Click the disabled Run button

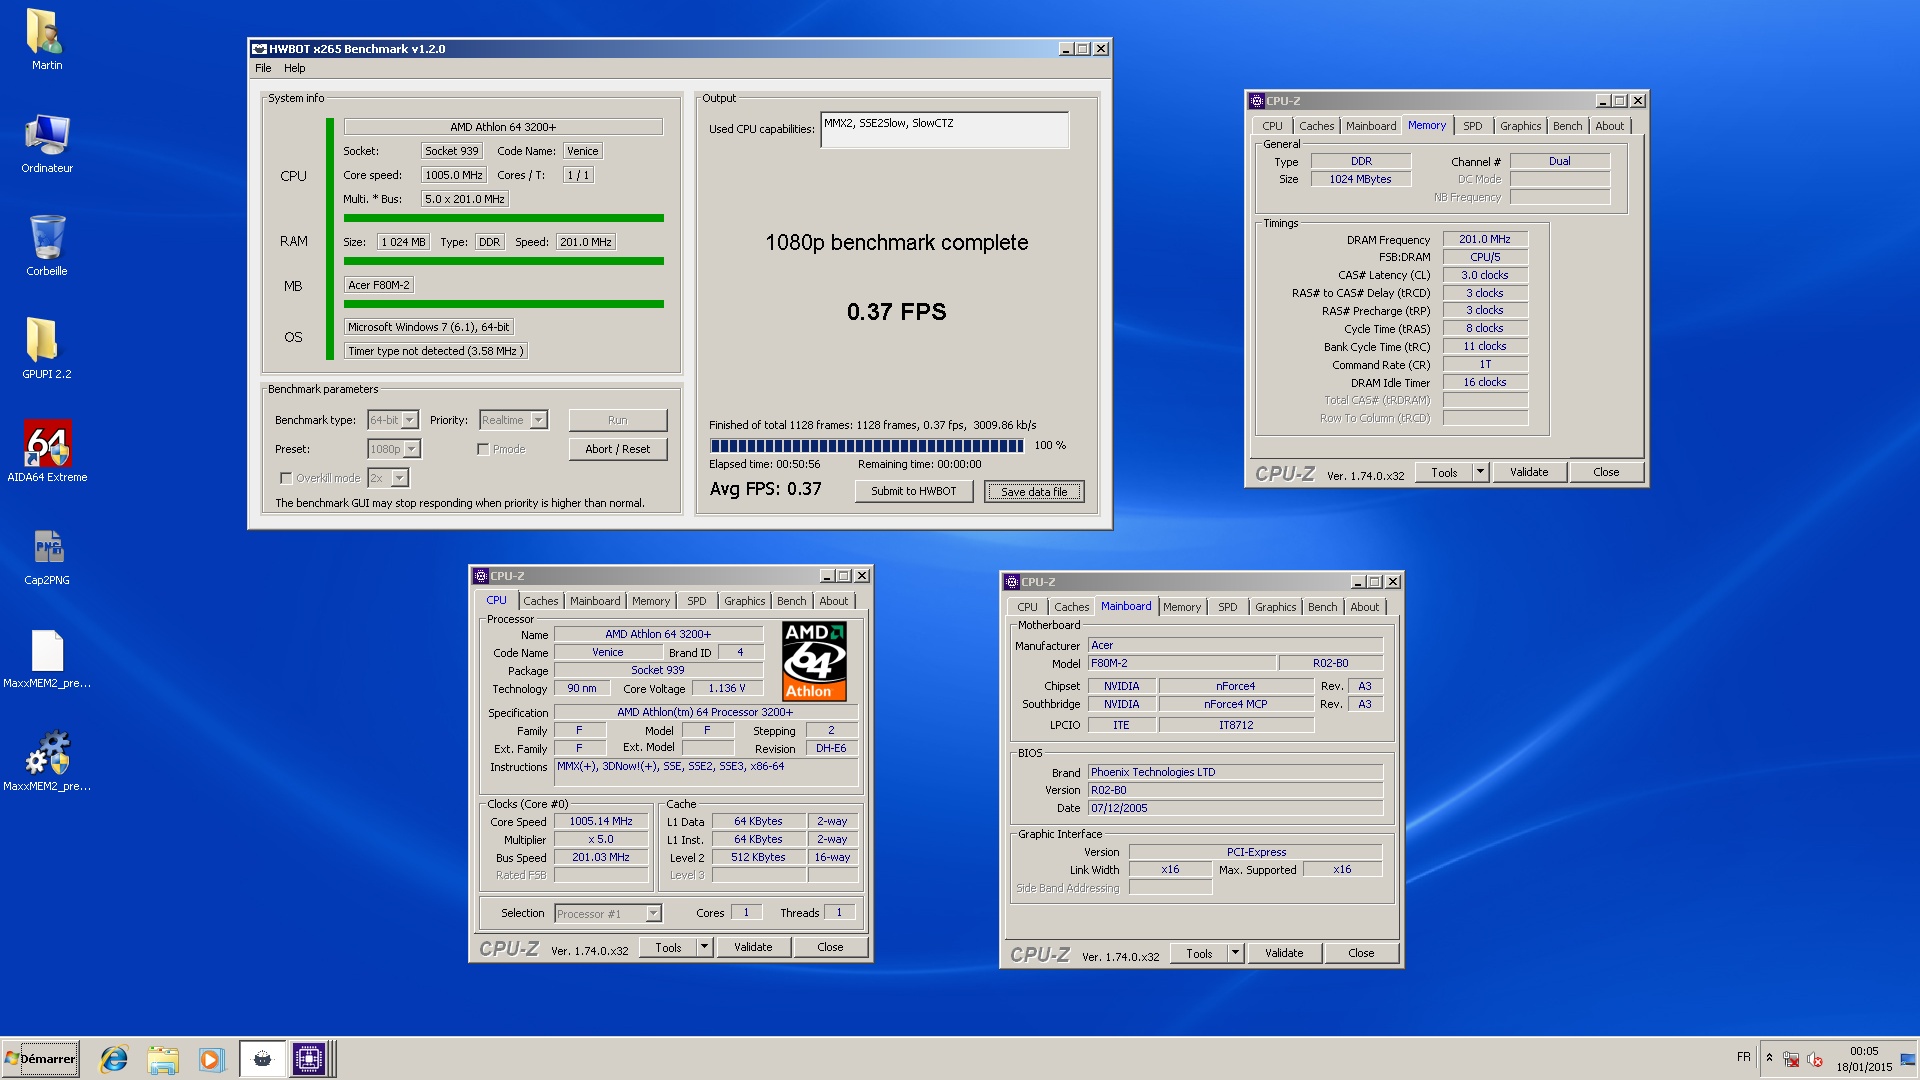[617, 420]
